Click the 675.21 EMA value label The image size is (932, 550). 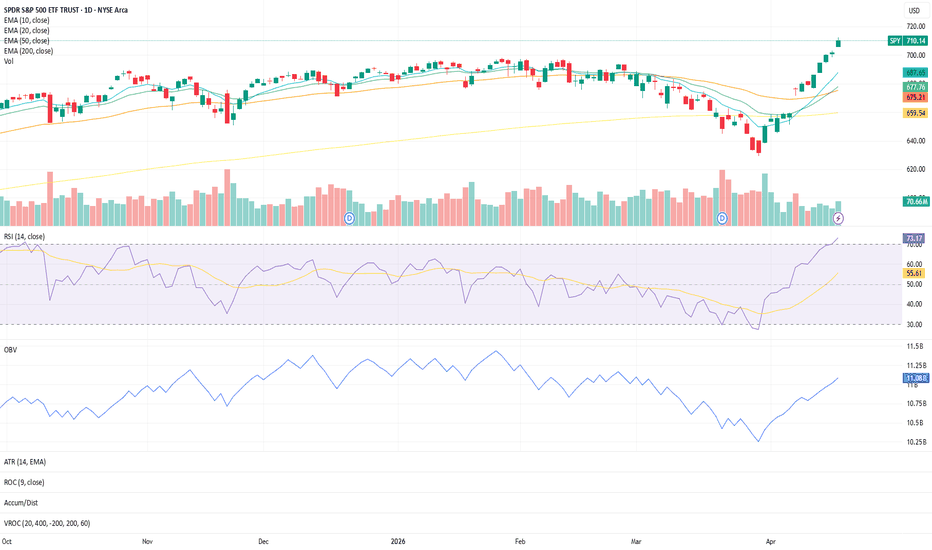915,97
